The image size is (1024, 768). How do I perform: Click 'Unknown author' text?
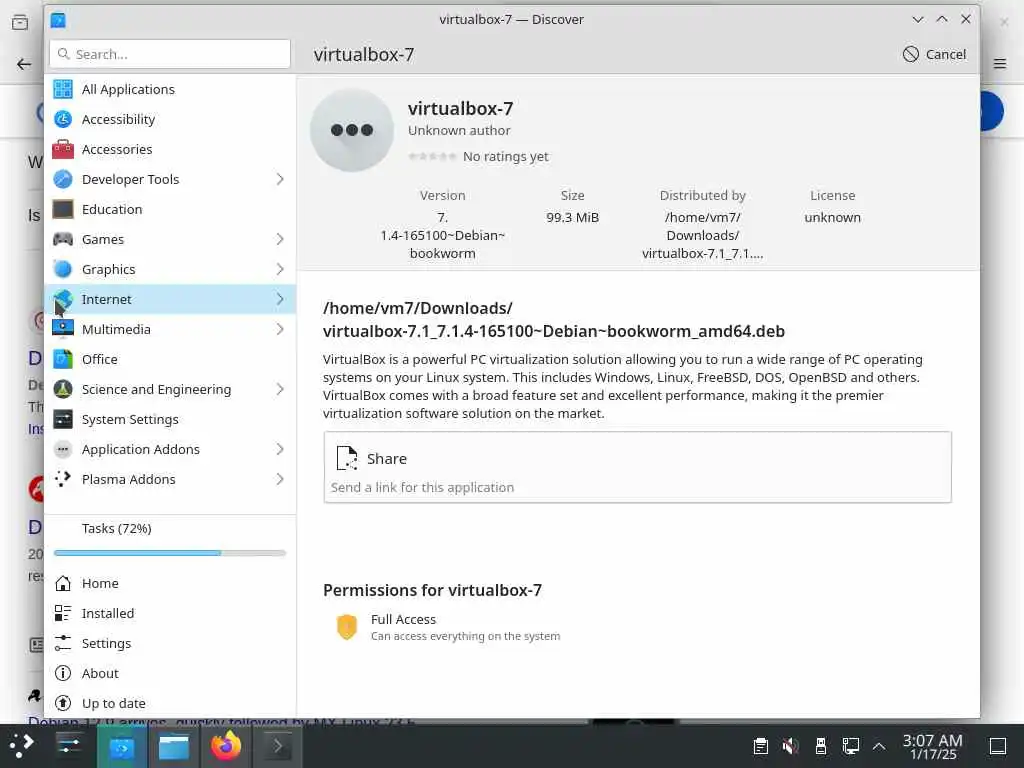tap(459, 131)
